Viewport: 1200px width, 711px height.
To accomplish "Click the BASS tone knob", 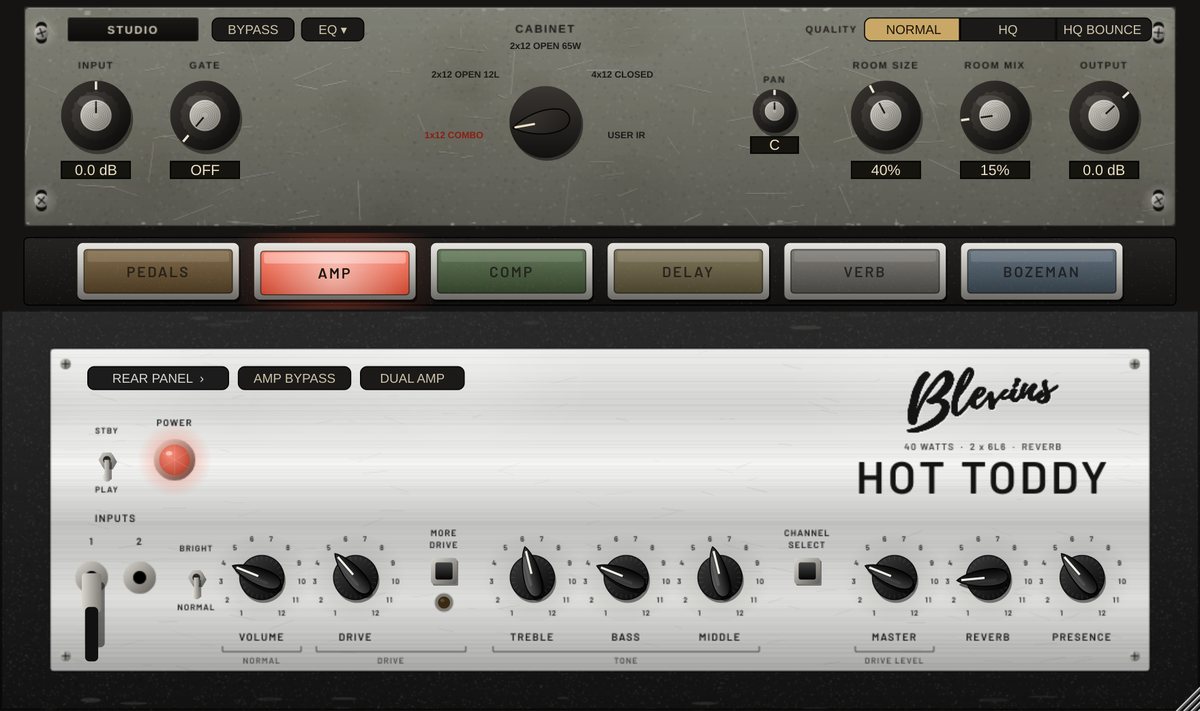I will 626,577.
